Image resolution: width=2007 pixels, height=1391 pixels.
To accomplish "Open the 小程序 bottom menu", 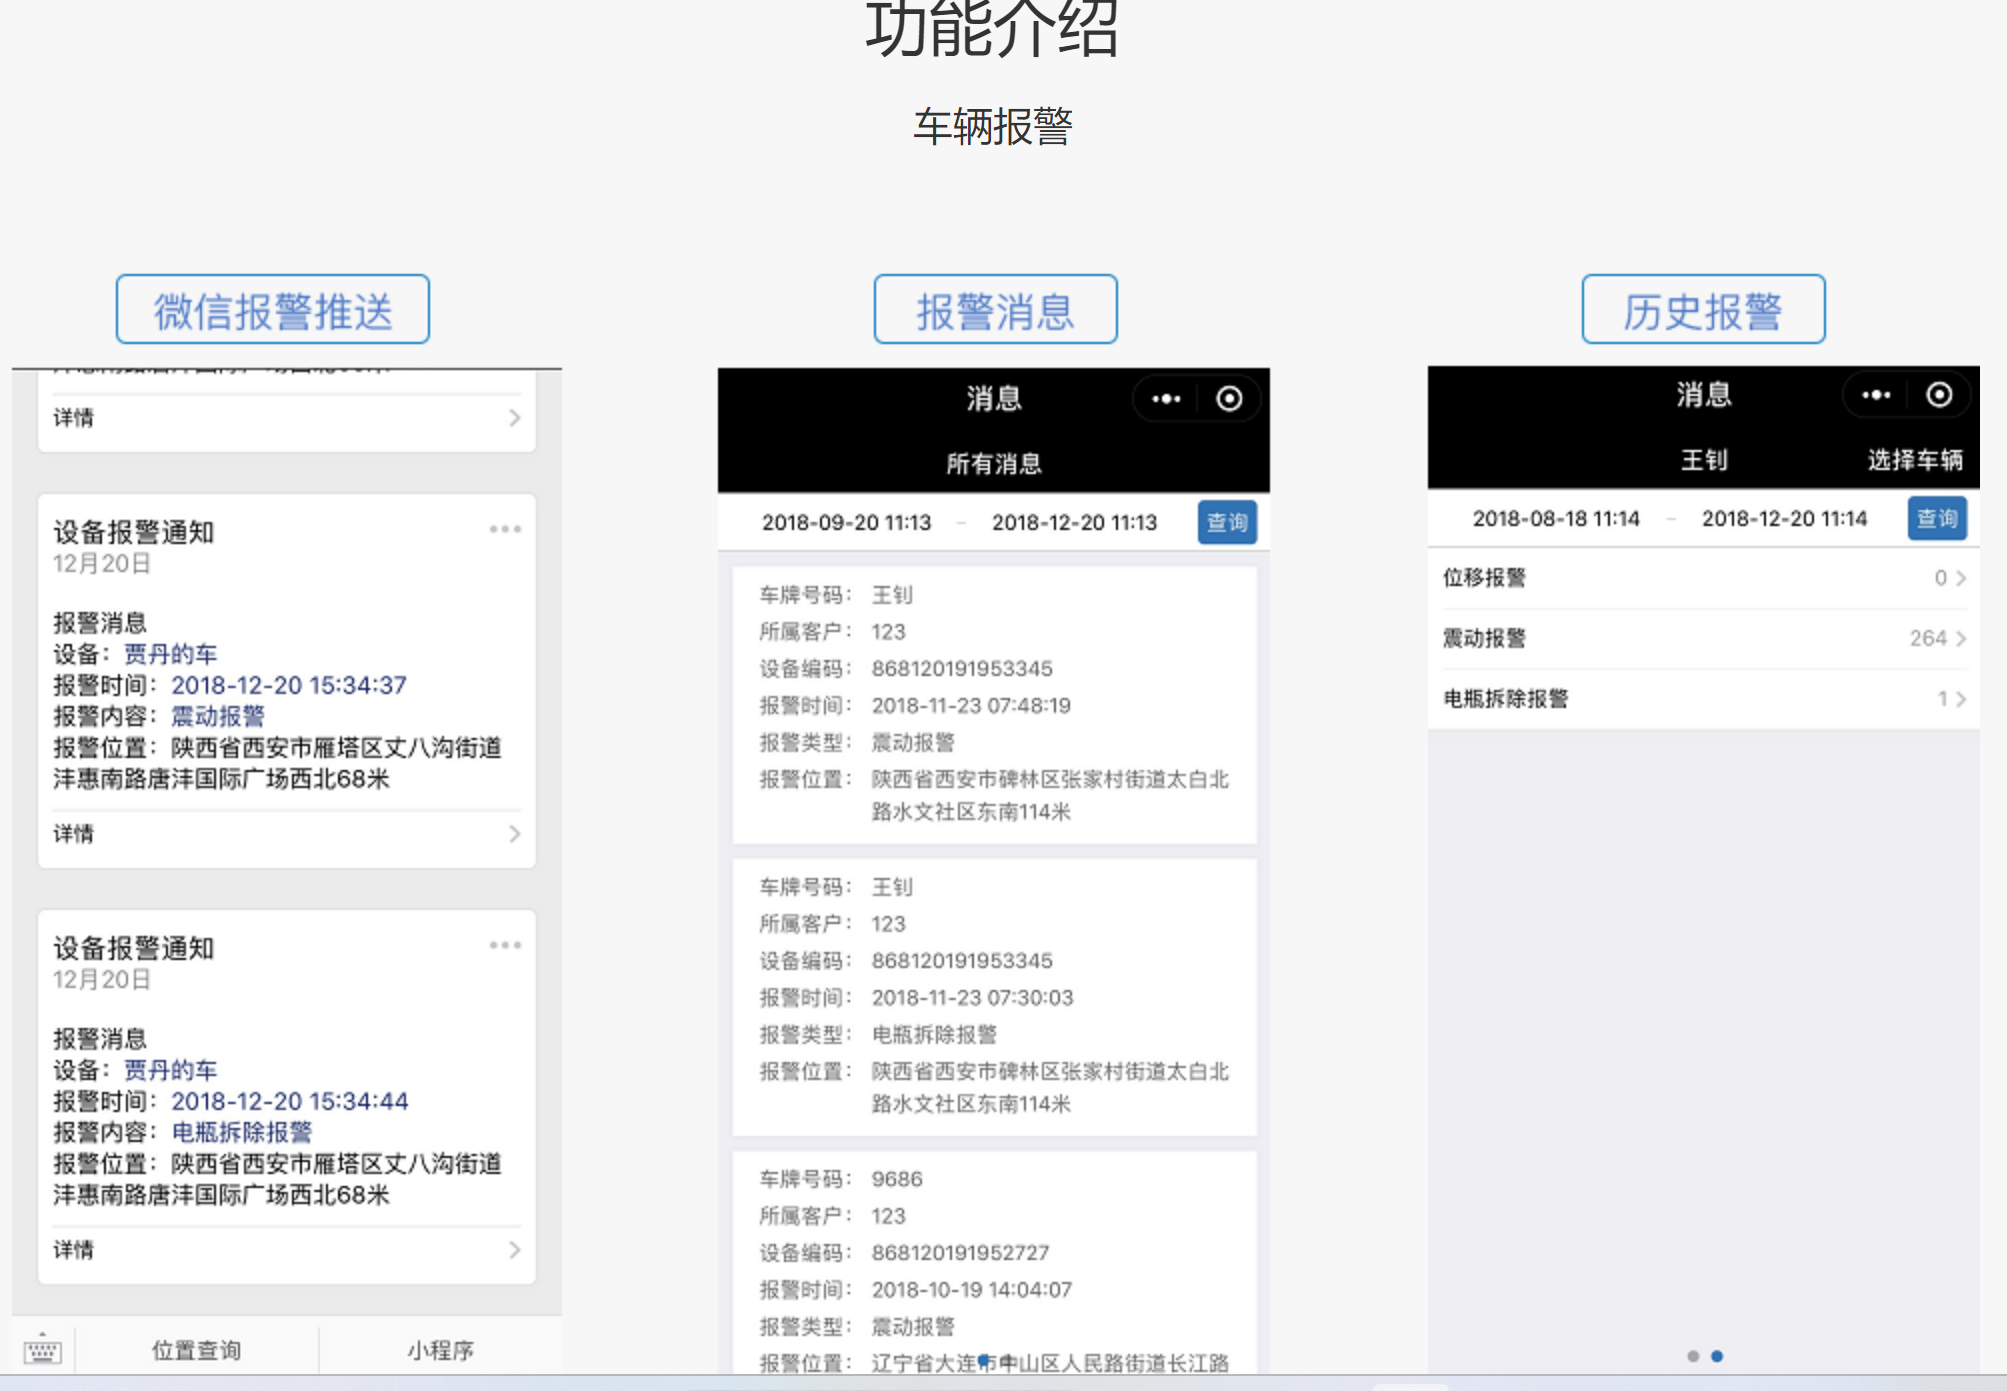I will point(440,1351).
